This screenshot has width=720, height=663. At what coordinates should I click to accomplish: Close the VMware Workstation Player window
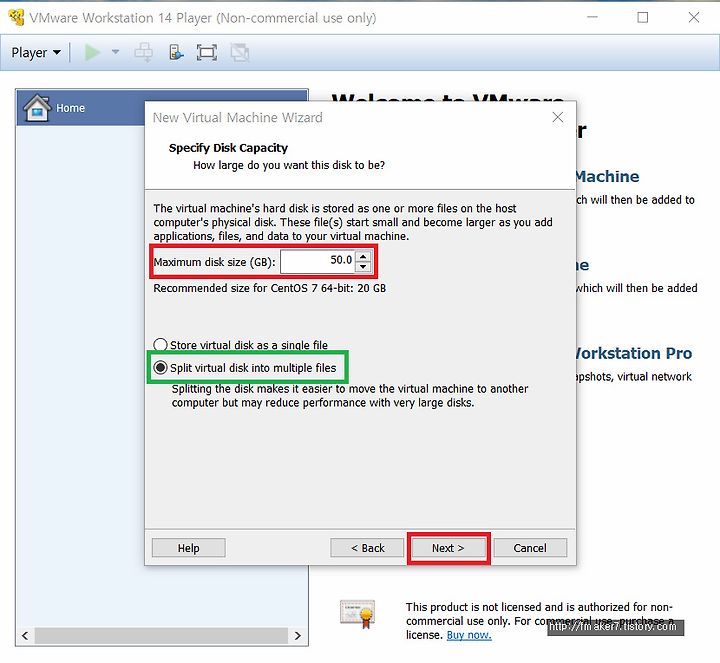click(694, 17)
